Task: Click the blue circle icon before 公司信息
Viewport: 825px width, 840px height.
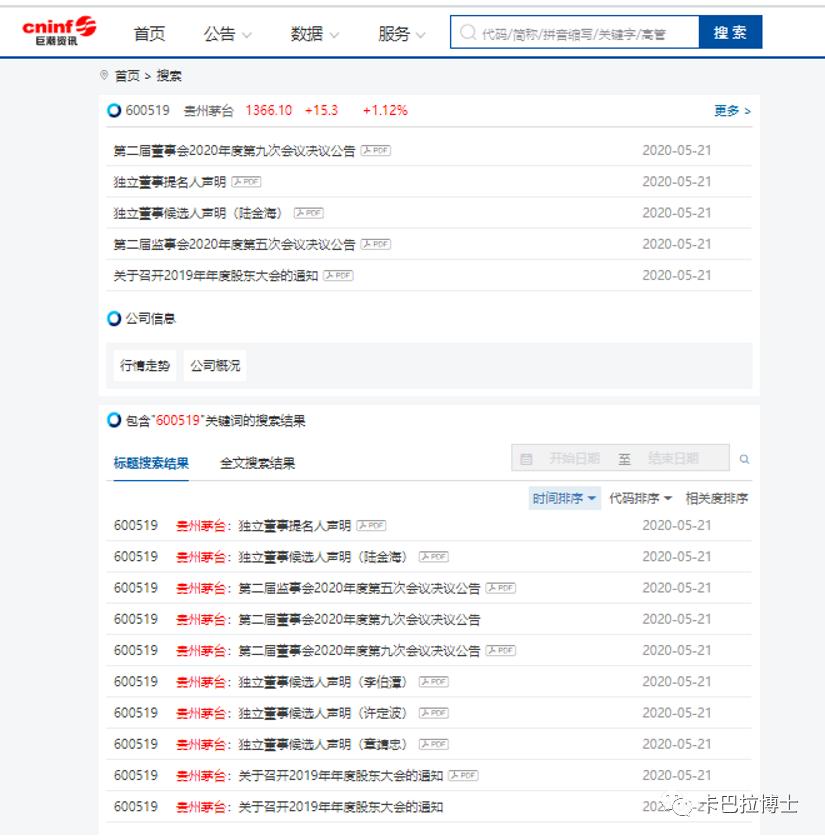Action: click(x=113, y=318)
